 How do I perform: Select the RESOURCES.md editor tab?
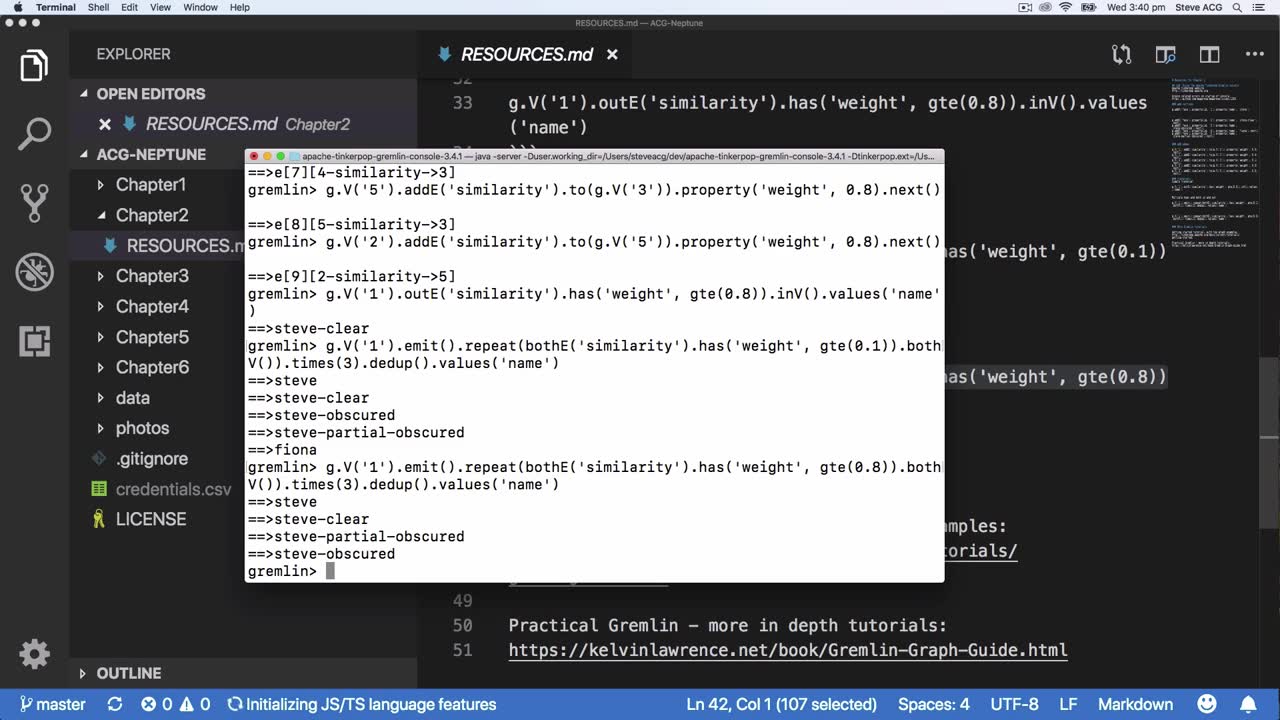pyautogui.click(x=527, y=54)
